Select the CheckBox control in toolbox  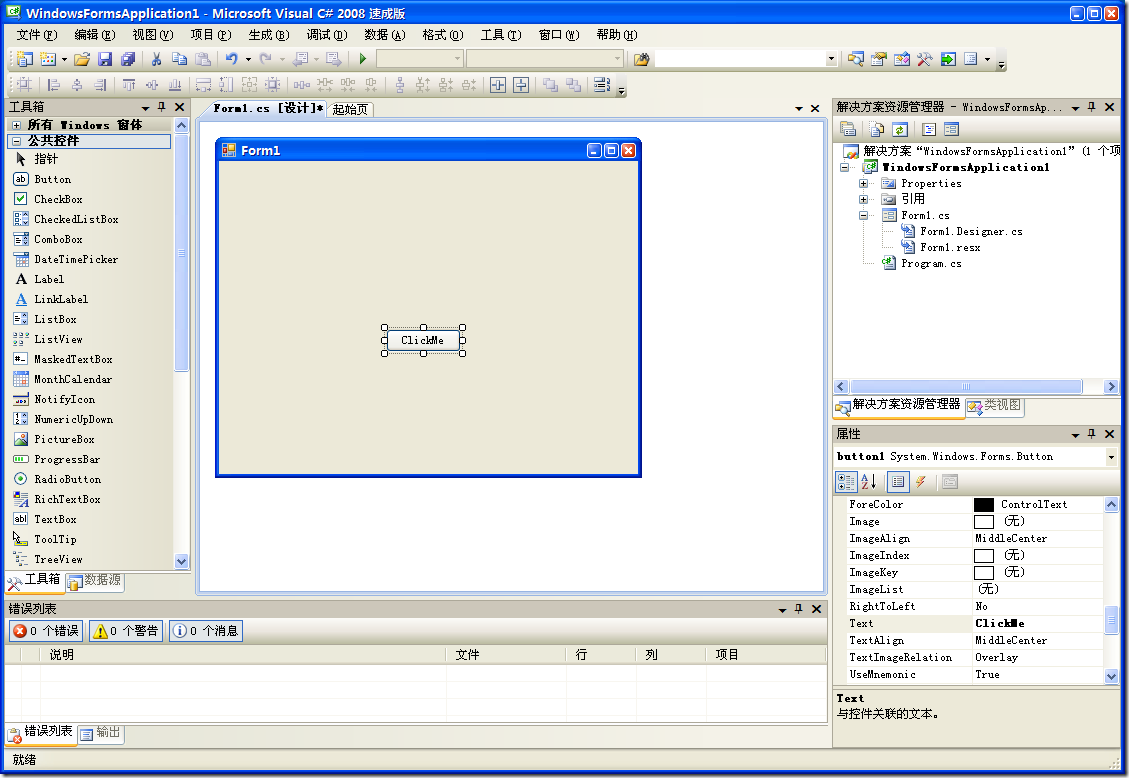tap(58, 199)
